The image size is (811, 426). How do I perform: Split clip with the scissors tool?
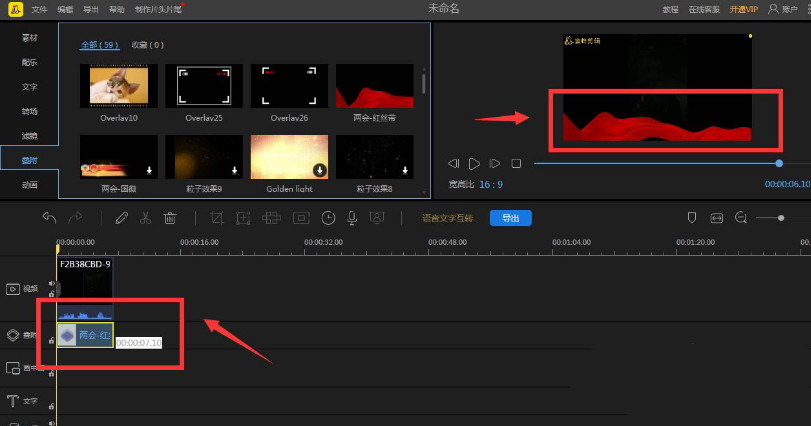click(x=145, y=218)
